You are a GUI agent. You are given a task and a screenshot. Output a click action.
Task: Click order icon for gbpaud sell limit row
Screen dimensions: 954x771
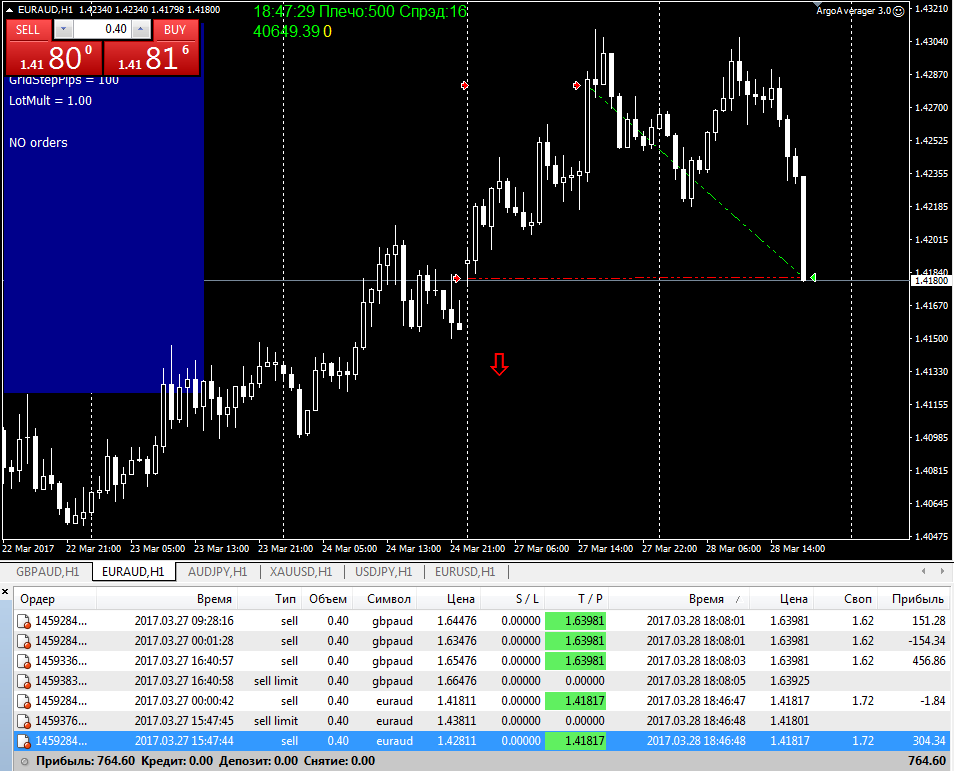coord(24,682)
